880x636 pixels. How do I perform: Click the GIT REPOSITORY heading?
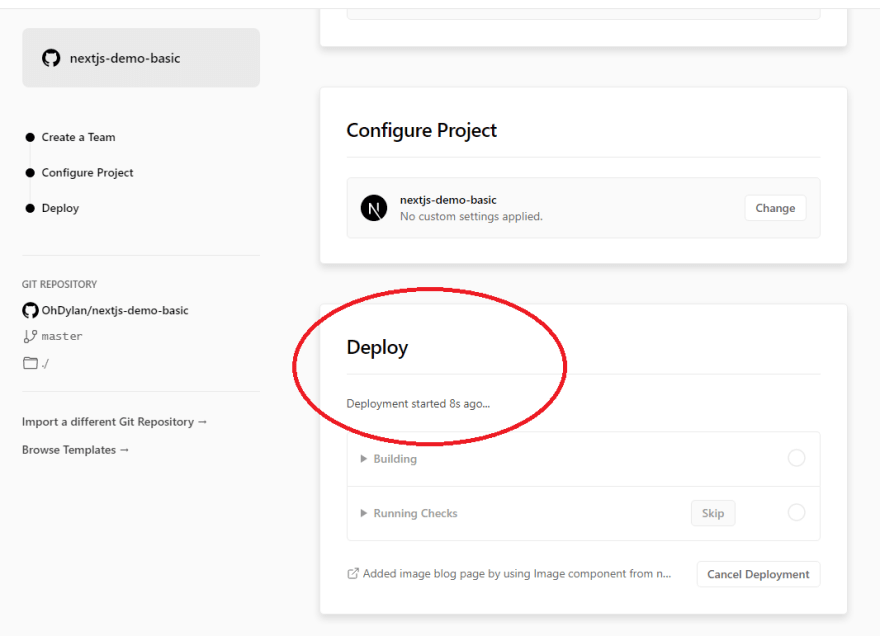[59, 284]
